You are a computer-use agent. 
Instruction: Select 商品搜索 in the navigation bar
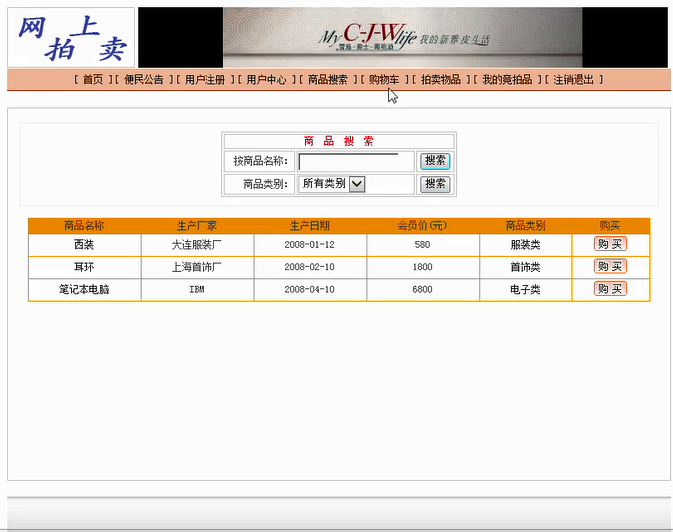[327, 79]
